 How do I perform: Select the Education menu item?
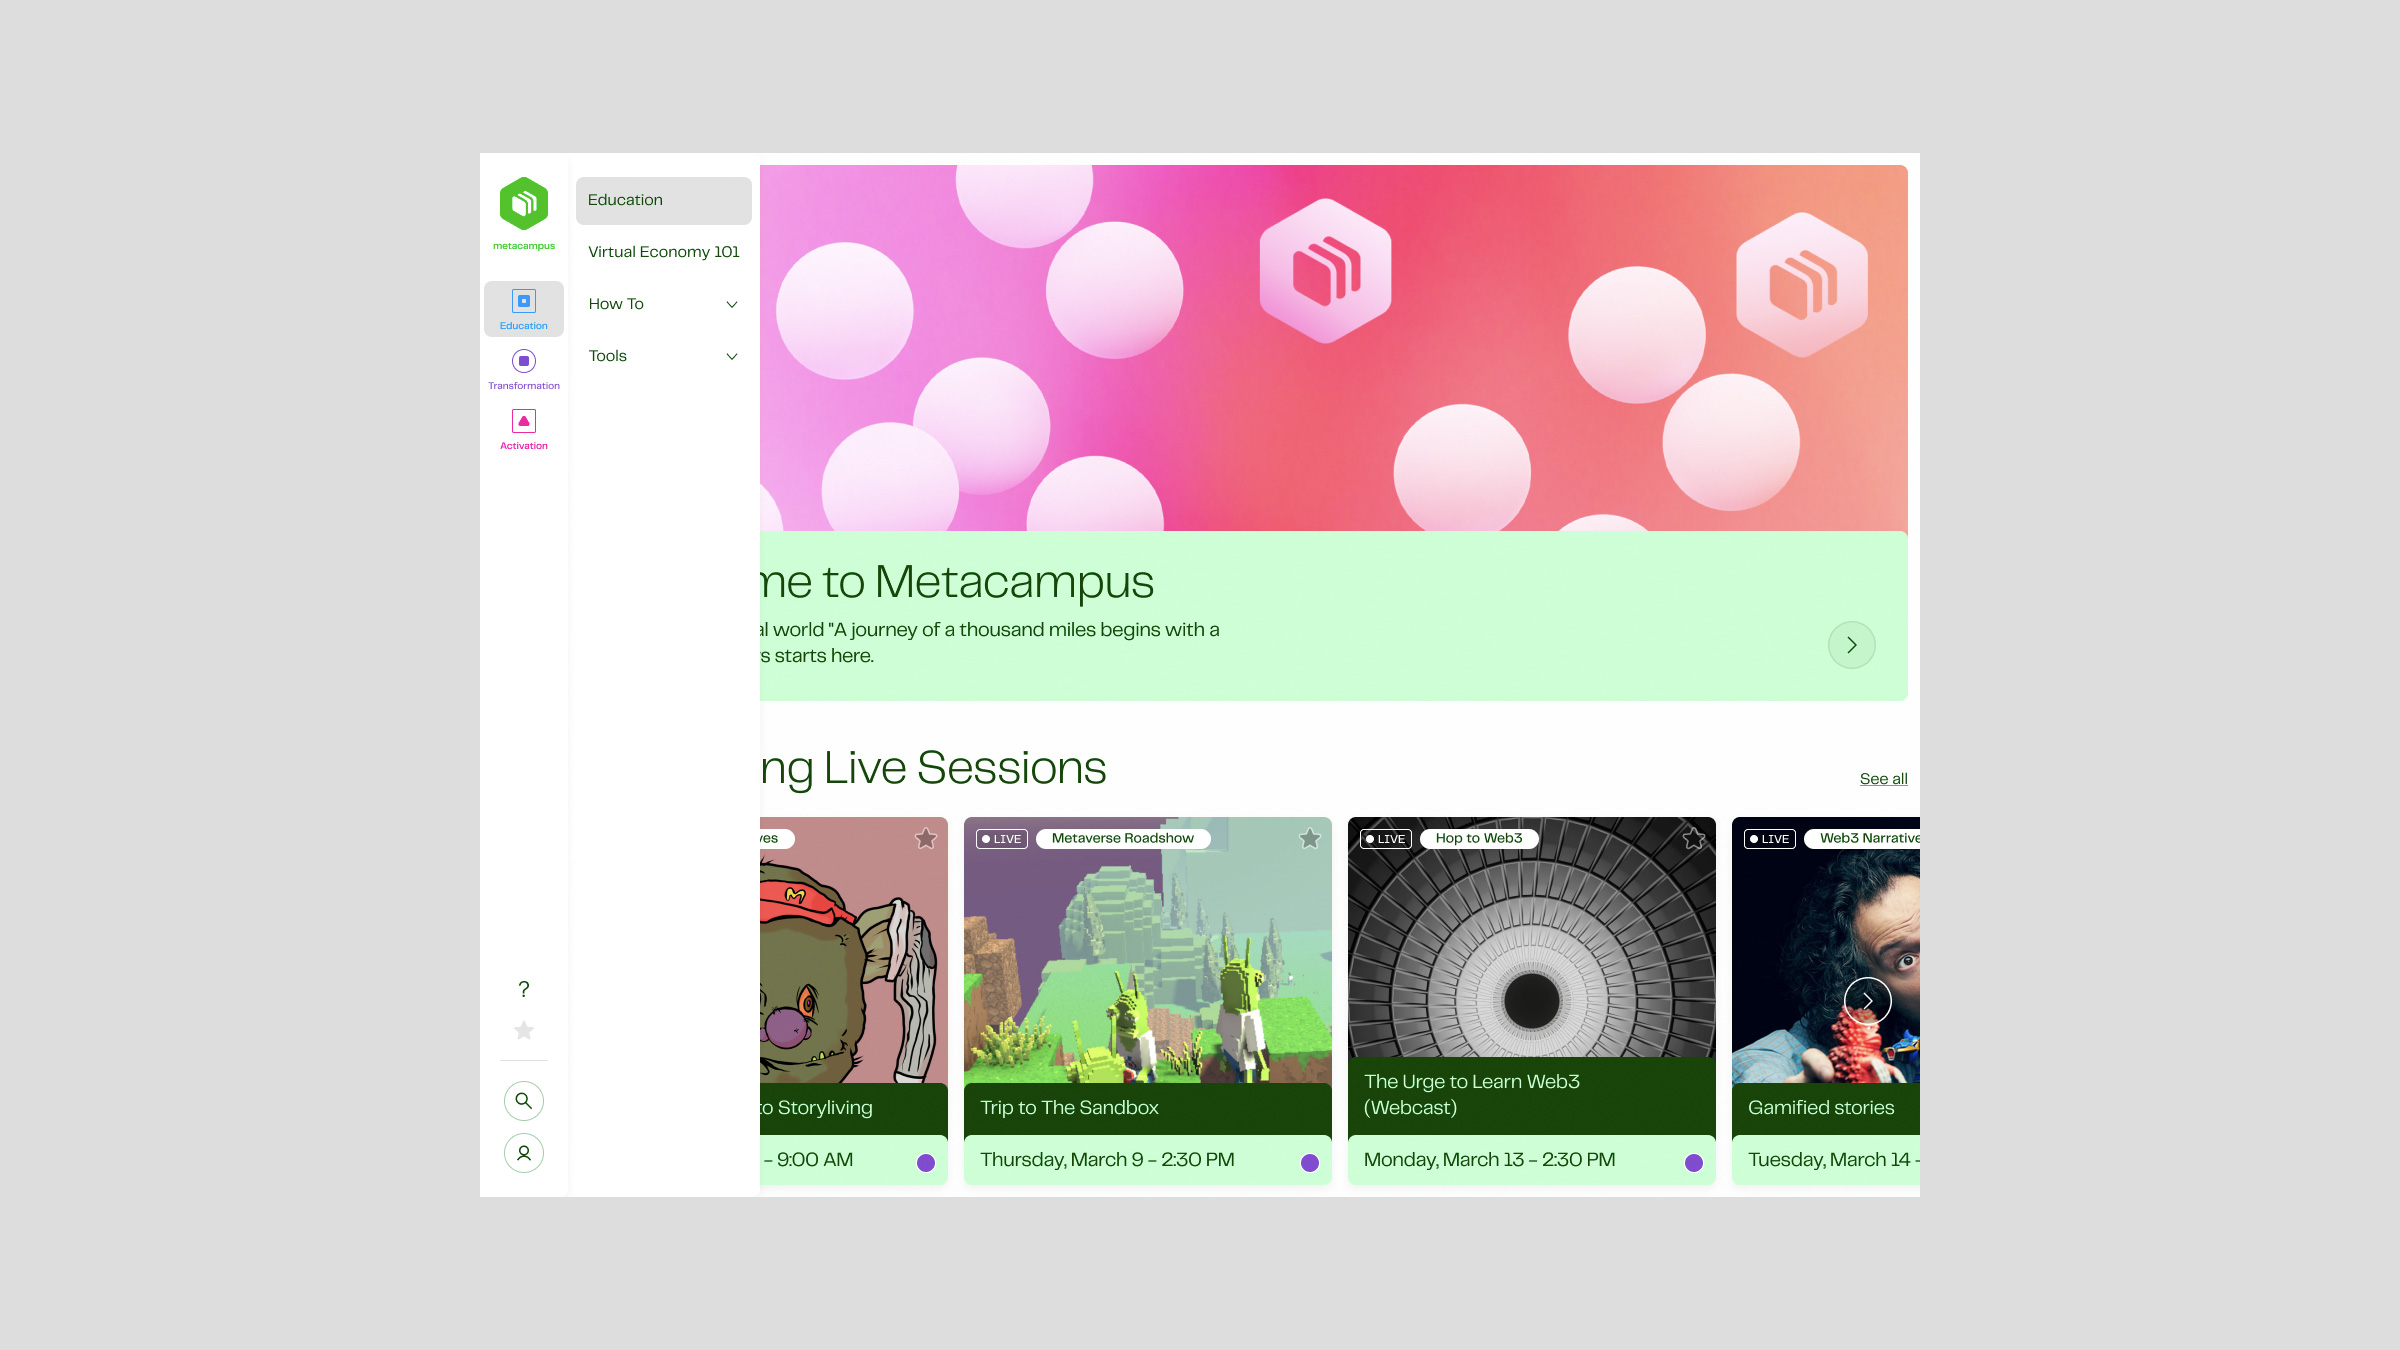coord(664,200)
